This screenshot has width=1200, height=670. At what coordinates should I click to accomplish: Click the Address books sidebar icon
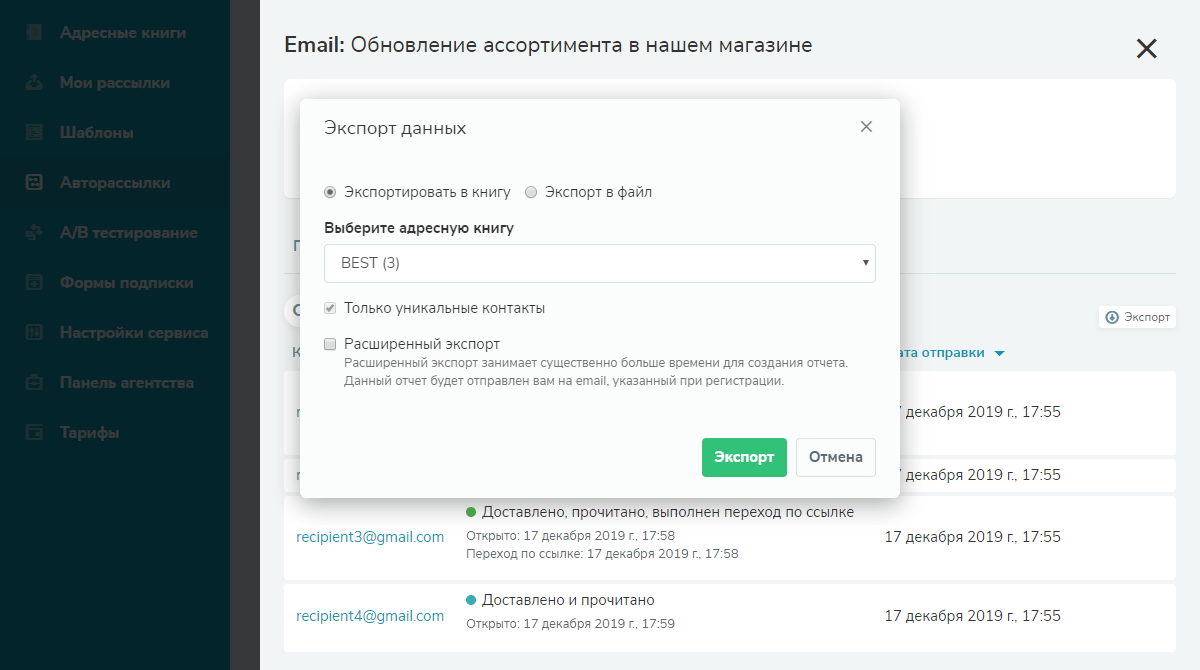[34, 33]
